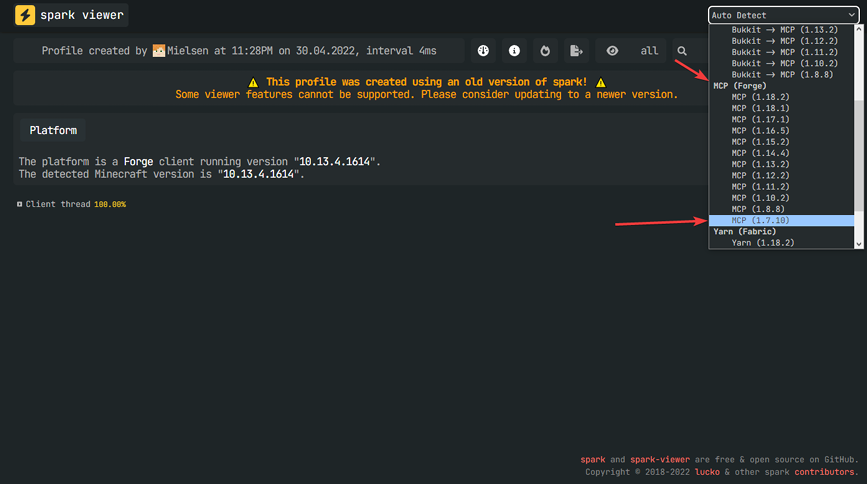867x484 pixels.
Task: Open the flame graph view icon
Action: [545, 51]
